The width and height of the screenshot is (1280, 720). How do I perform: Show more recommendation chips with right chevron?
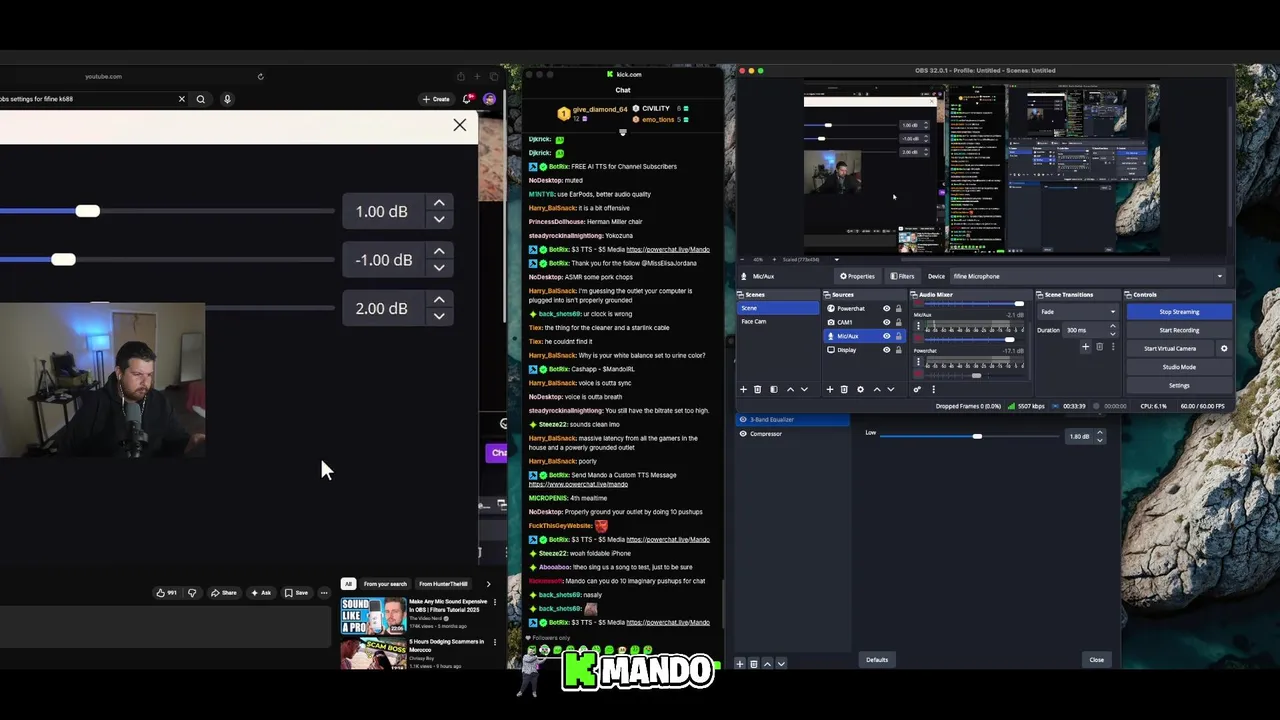[488, 584]
